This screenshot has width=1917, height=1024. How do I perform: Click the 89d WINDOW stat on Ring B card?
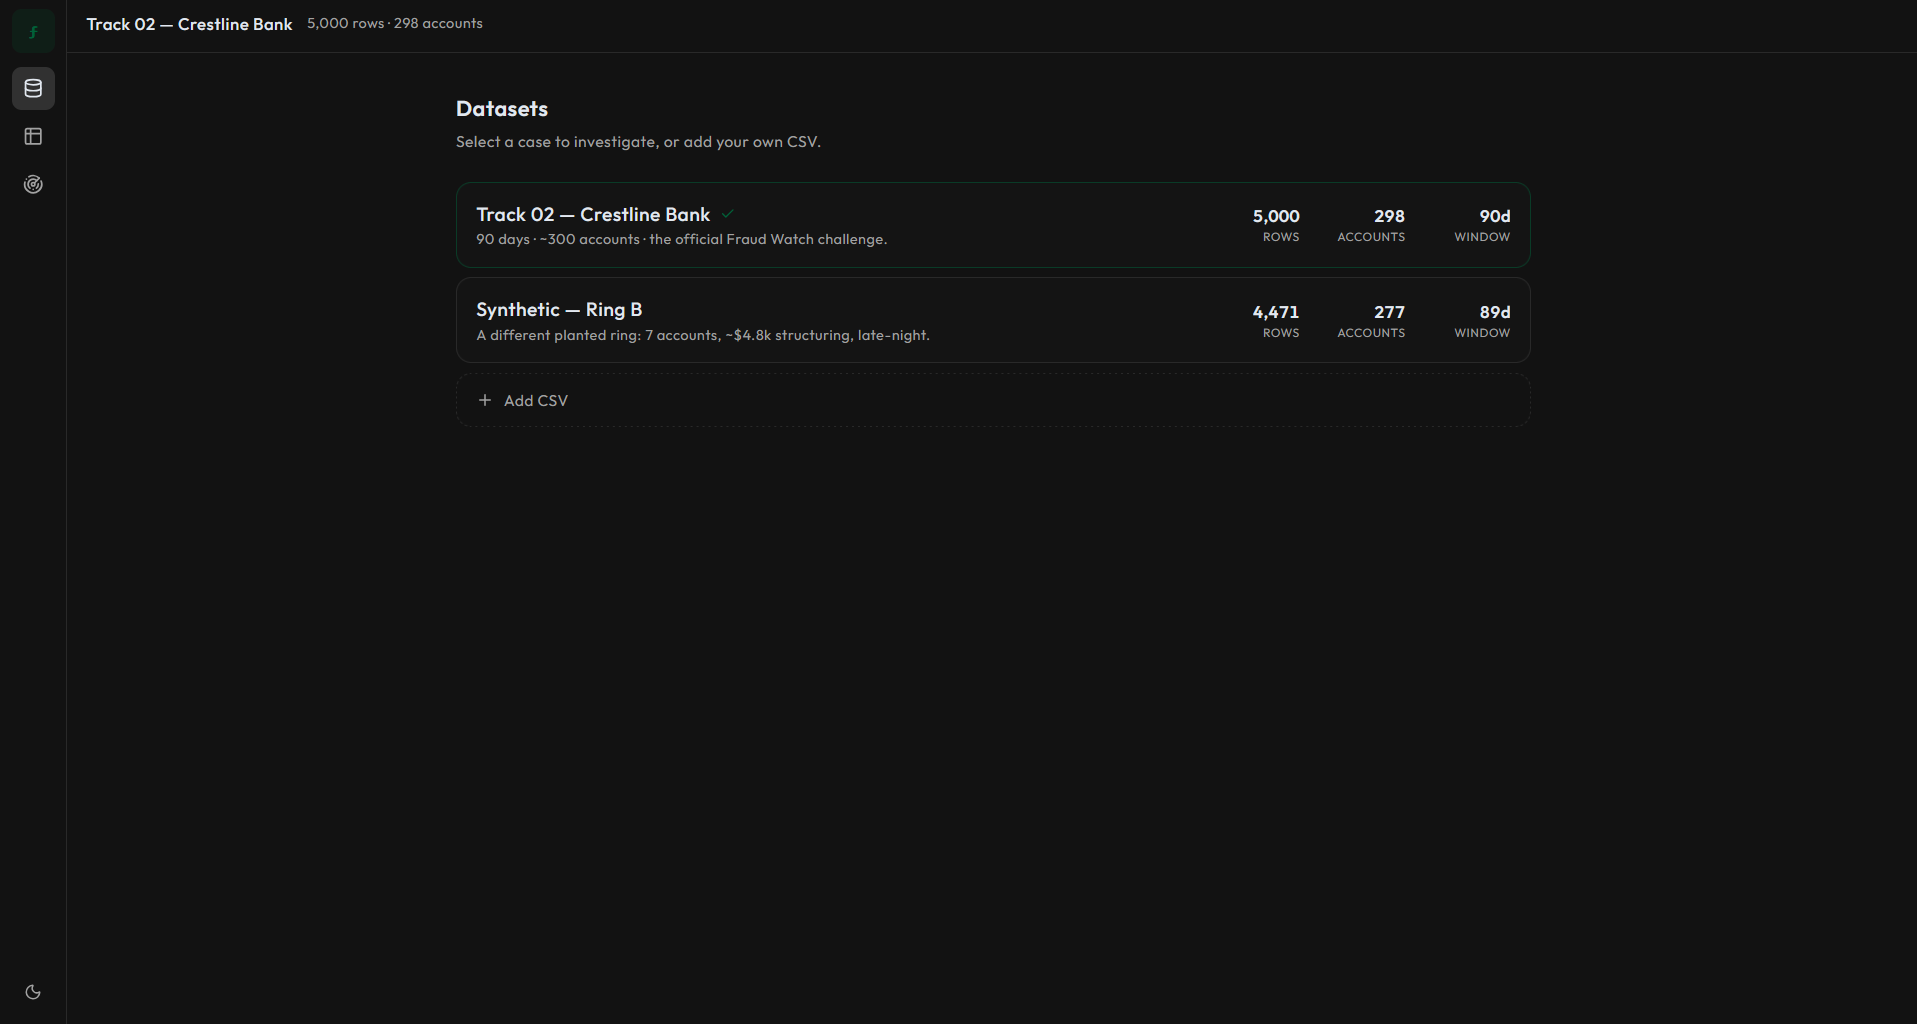(x=1482, y=321)
